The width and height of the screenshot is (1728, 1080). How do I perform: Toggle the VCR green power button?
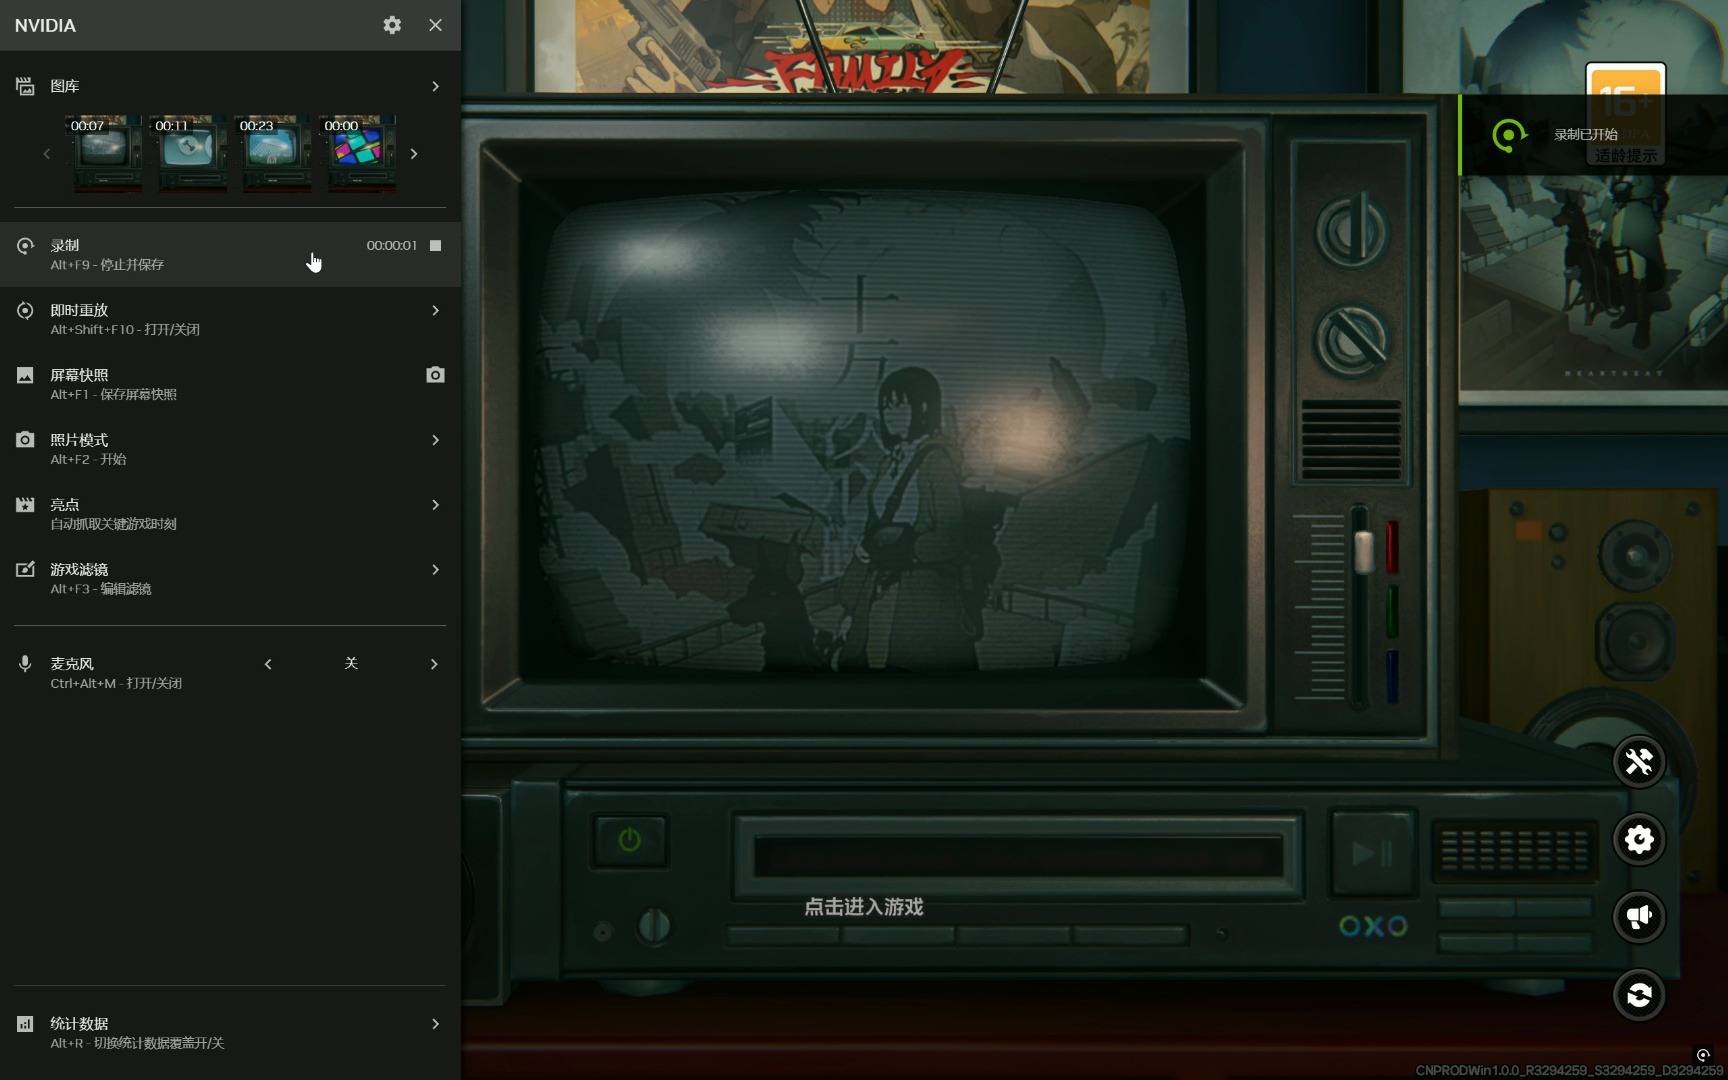tap(629, 840)
